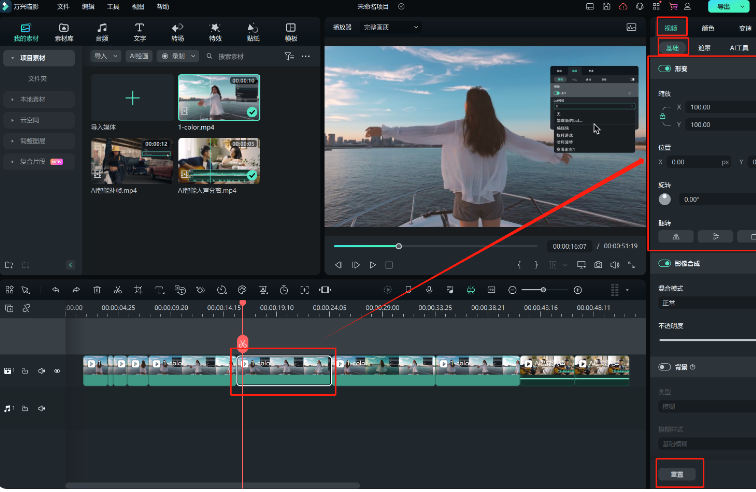Open the 转场 (Transitions) panel

pyautogui.click(x=177, y=31)
